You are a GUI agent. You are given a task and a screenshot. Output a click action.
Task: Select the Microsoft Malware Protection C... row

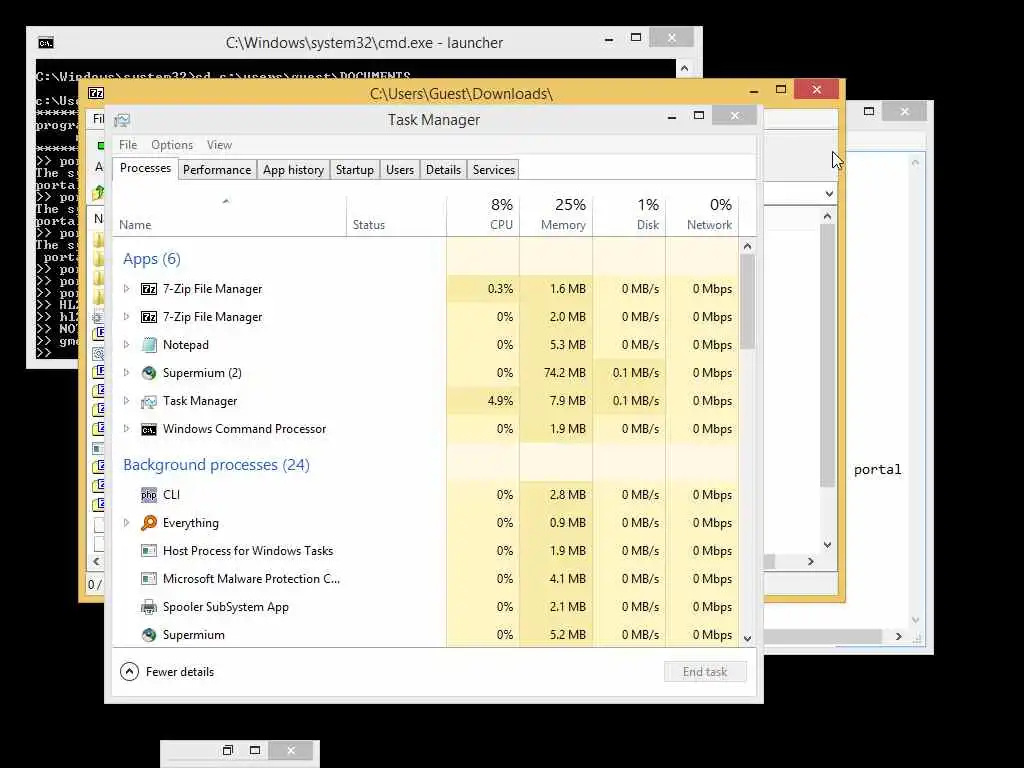click(426, 579)
